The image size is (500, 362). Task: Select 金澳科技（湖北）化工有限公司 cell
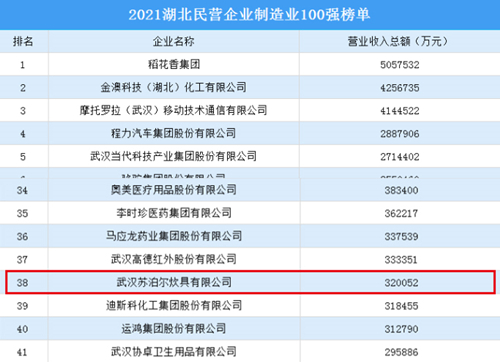(174, 87)
